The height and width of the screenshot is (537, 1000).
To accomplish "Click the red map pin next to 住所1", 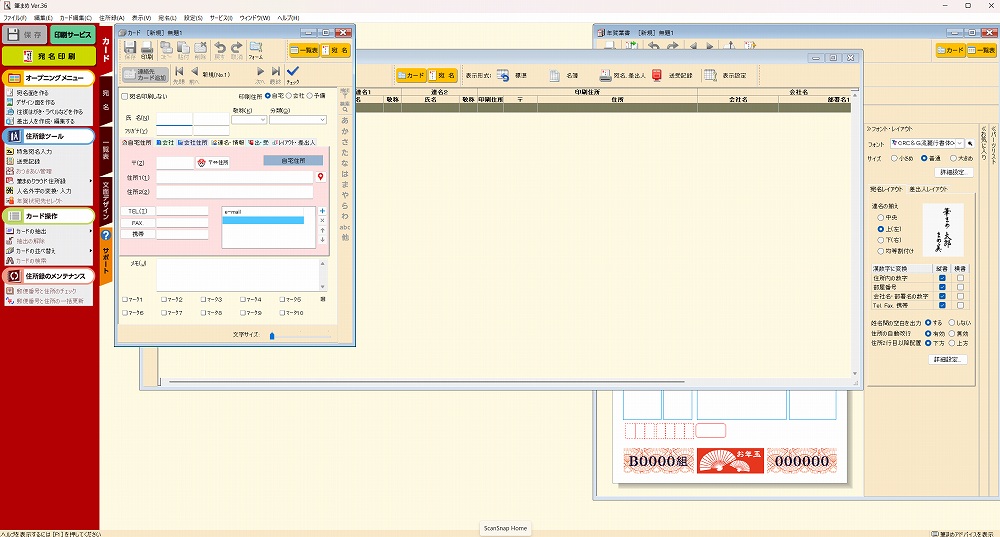I will (320, 177).
